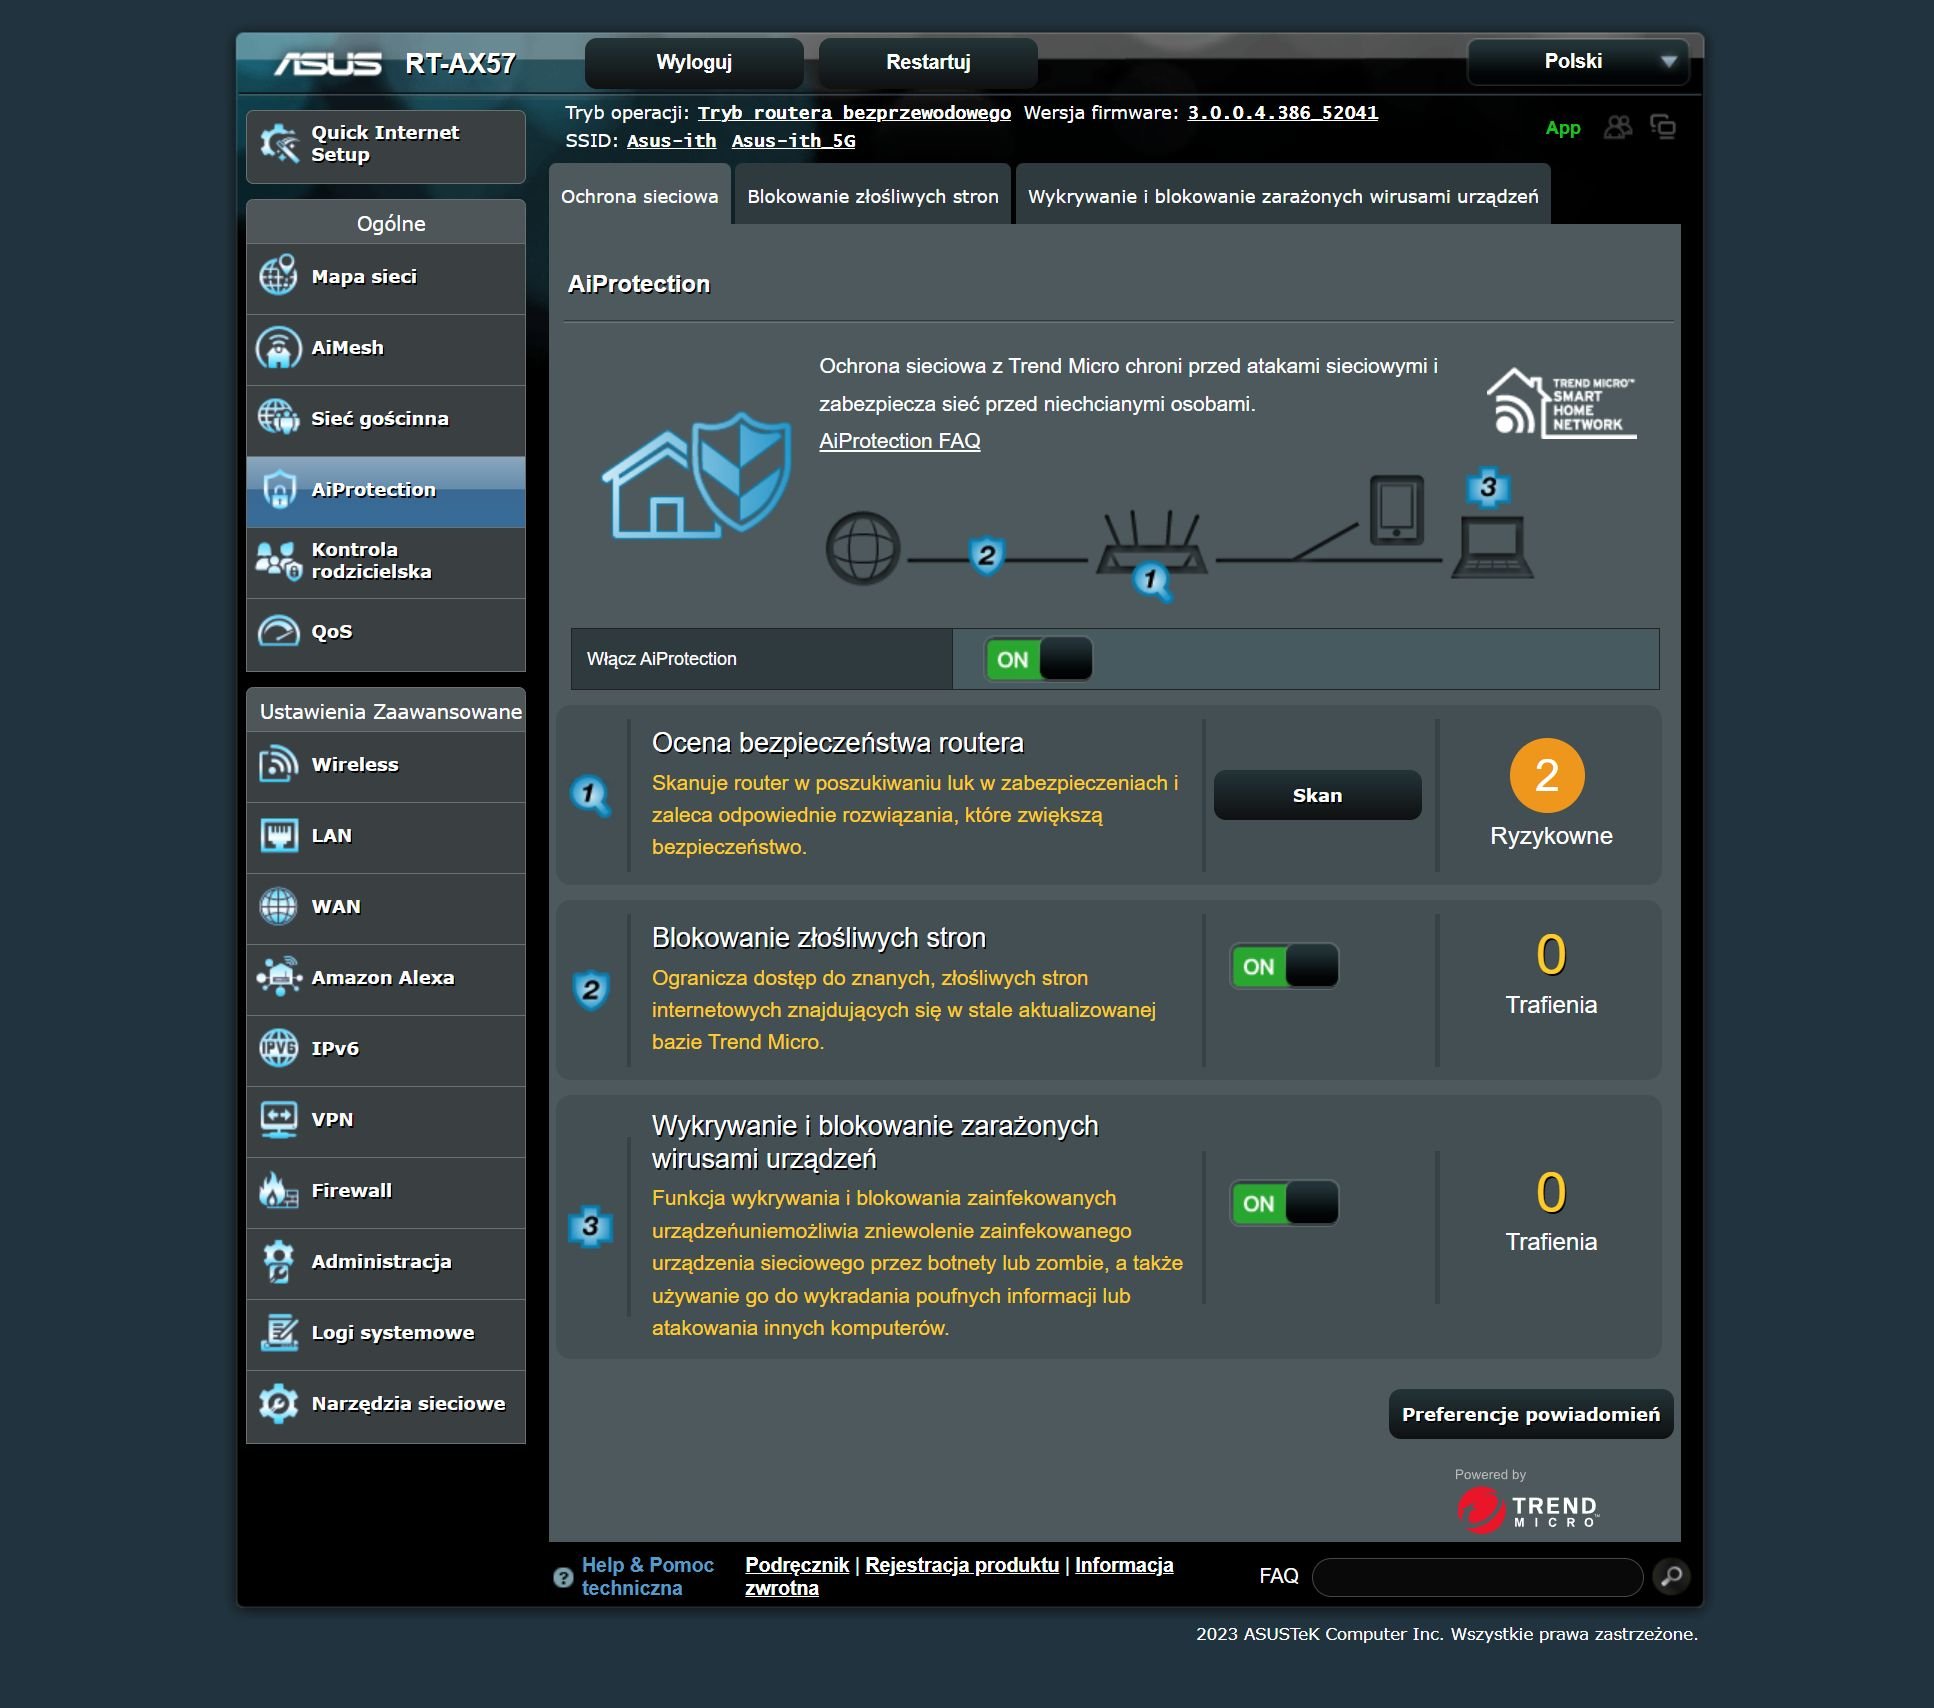The height and width of the screenshot is (1708, 1934).
Task: Click the FAQ search input field
Action: coord(1477,1577)
